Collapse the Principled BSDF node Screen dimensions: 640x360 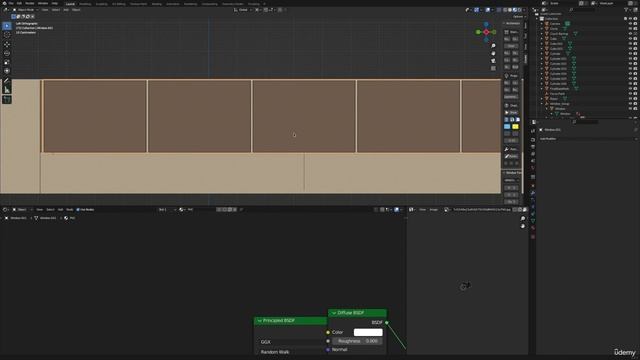[259, 321]
